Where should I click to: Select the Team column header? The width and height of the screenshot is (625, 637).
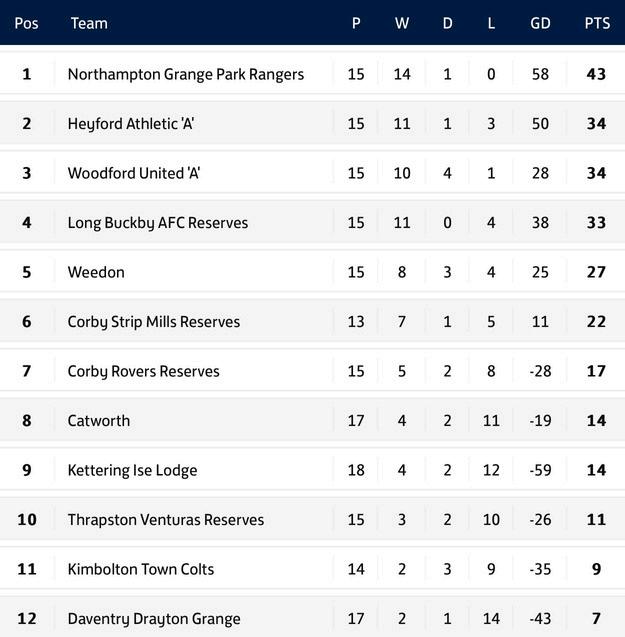pyautogui.click(x=89, y=23)
